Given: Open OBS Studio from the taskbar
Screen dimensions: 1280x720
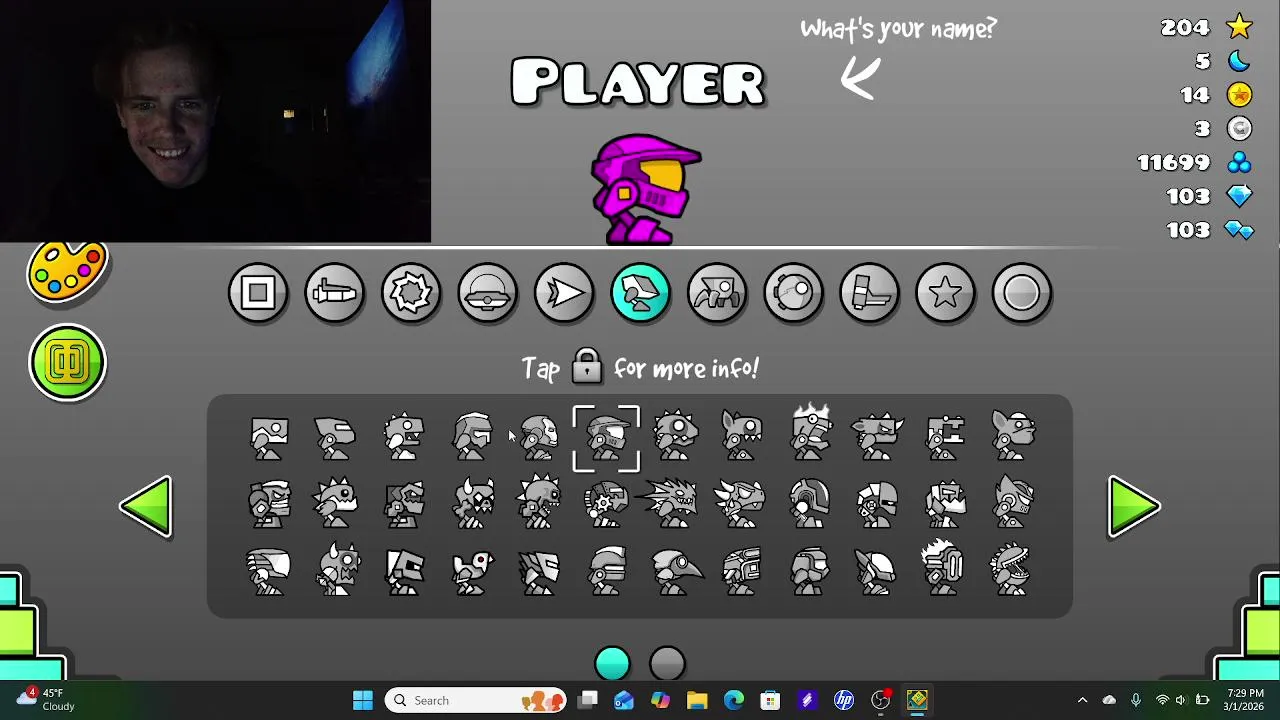Looking at the screenshot, I should (880, 700).
